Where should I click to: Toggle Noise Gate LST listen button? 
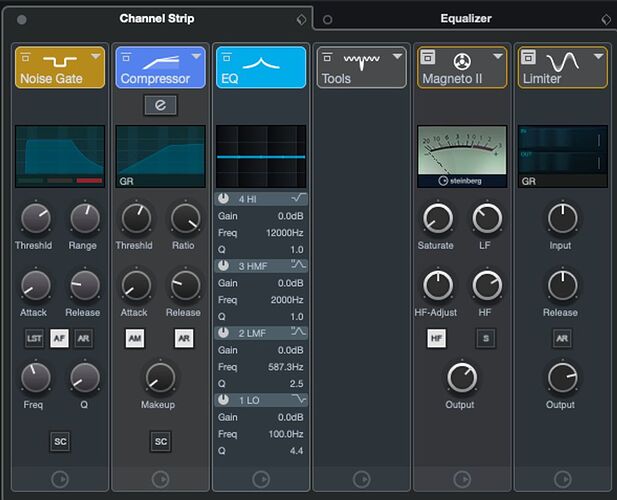click(35, 338)
